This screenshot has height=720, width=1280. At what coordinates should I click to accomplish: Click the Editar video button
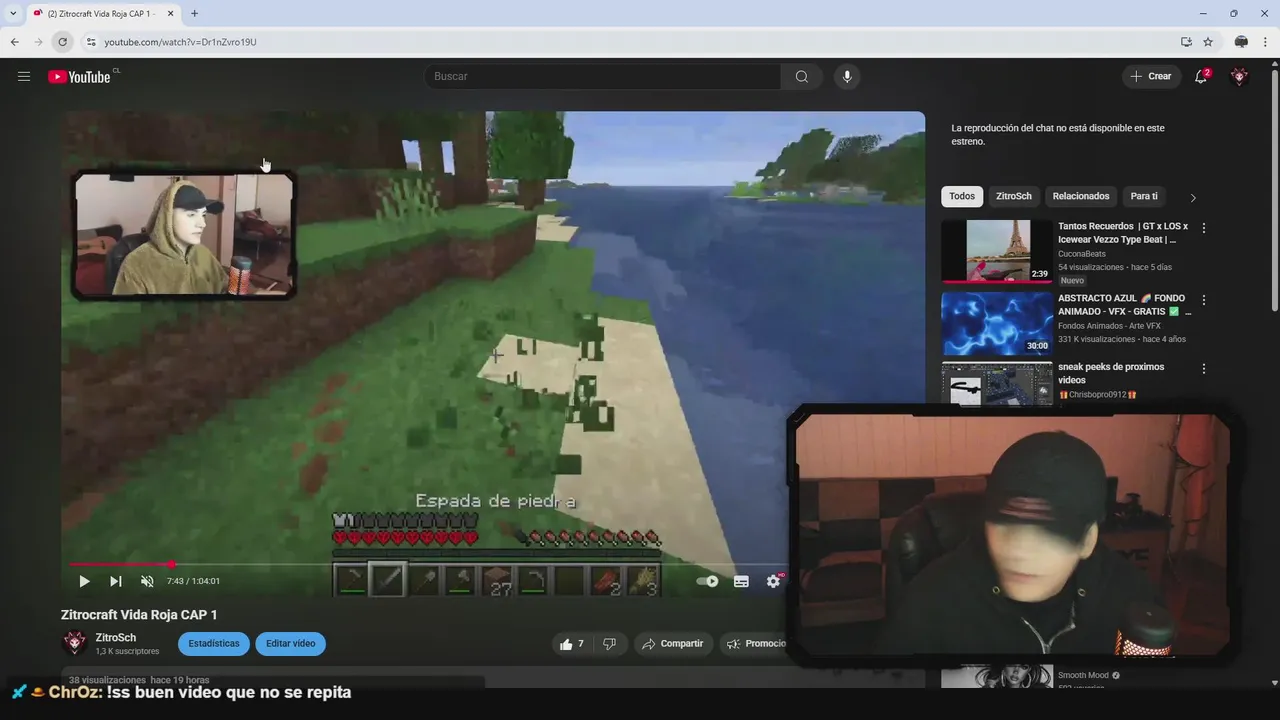click(x=290, y=644)
